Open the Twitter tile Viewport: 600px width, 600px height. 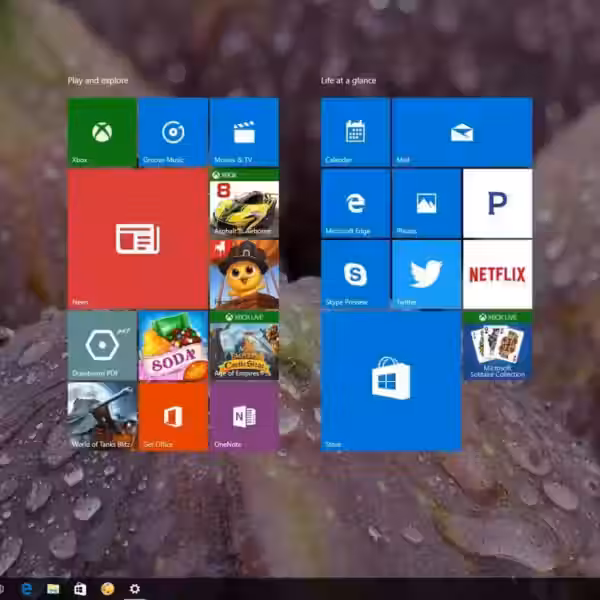pyautogui.click(x=426, y=274)
